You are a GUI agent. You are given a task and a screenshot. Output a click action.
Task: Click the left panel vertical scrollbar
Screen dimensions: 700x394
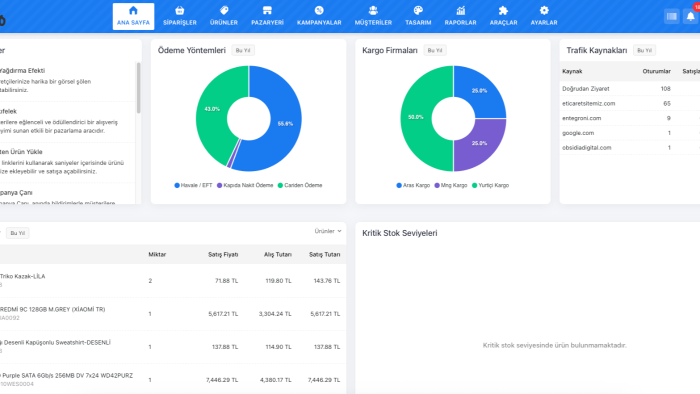click(x=138, y=88)
